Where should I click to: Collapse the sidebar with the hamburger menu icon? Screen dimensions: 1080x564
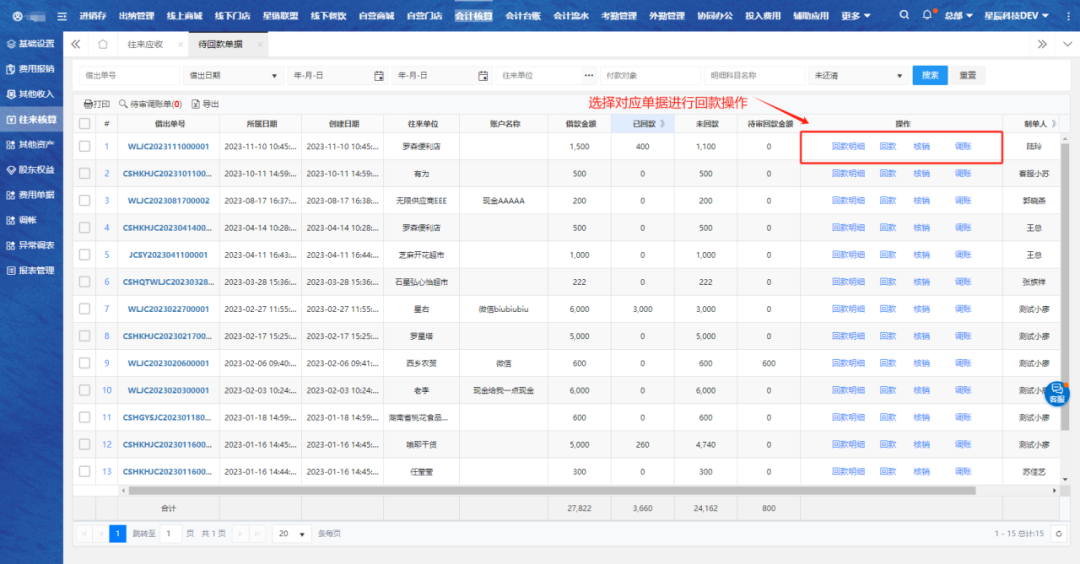tap(62, 16)
